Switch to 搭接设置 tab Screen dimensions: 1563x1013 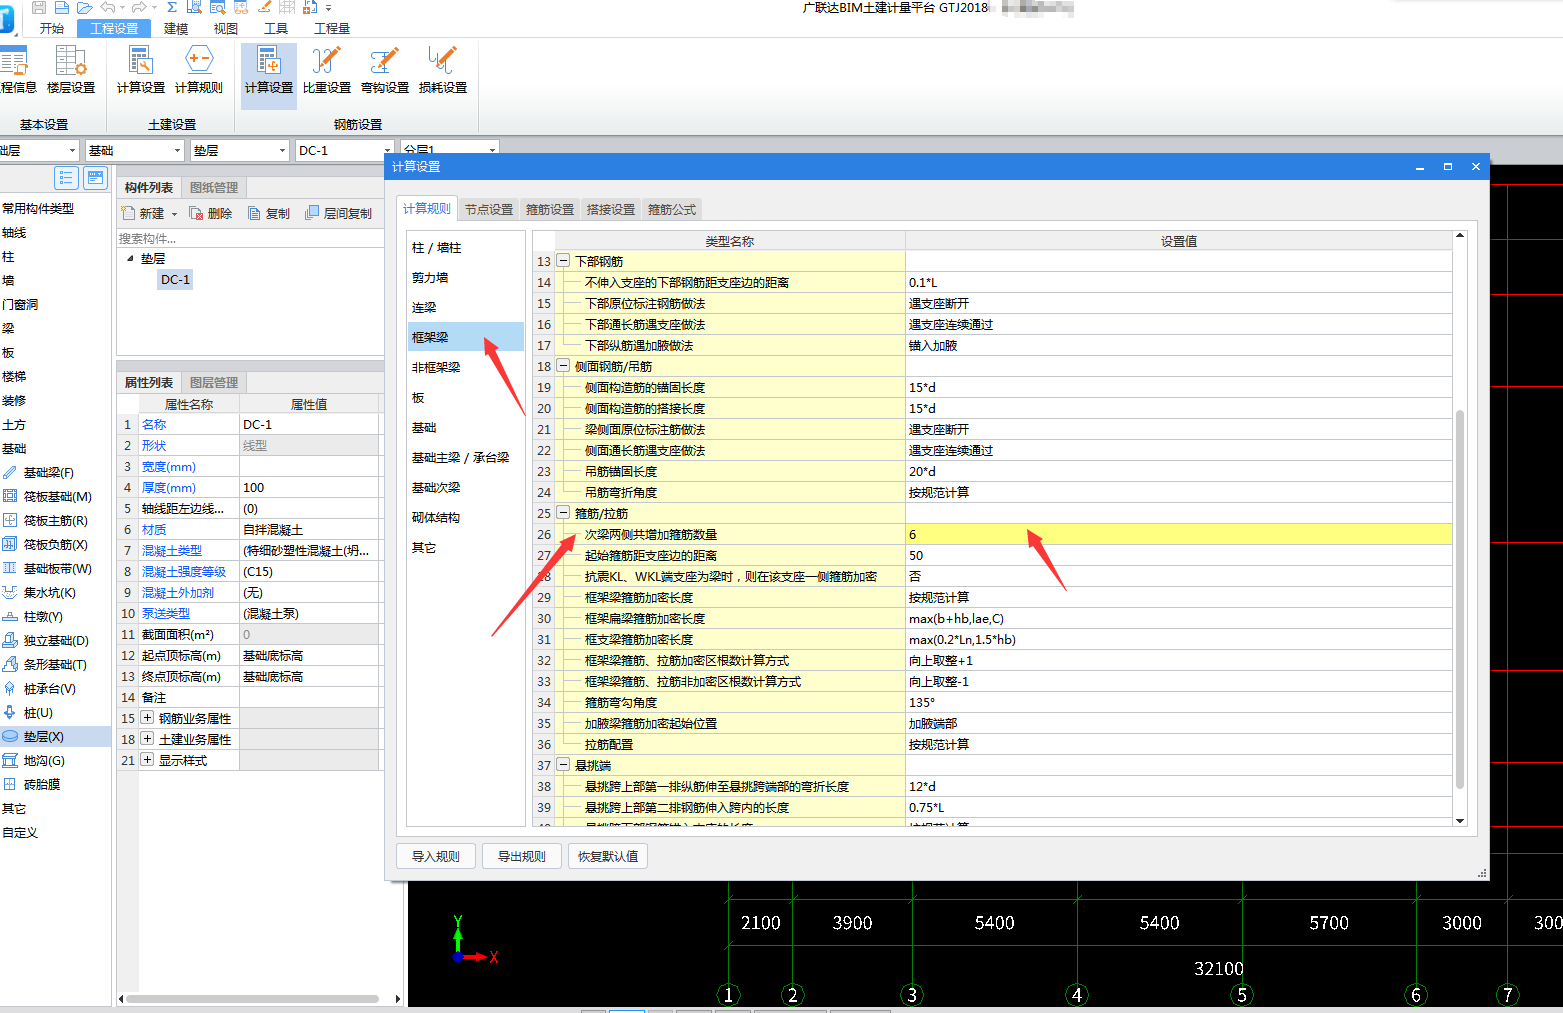pos(611,209)
